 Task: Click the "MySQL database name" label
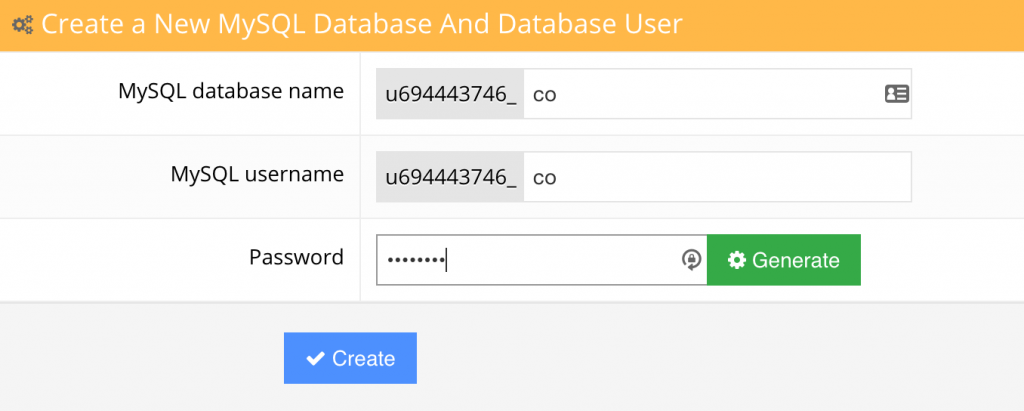click(231, 91)
